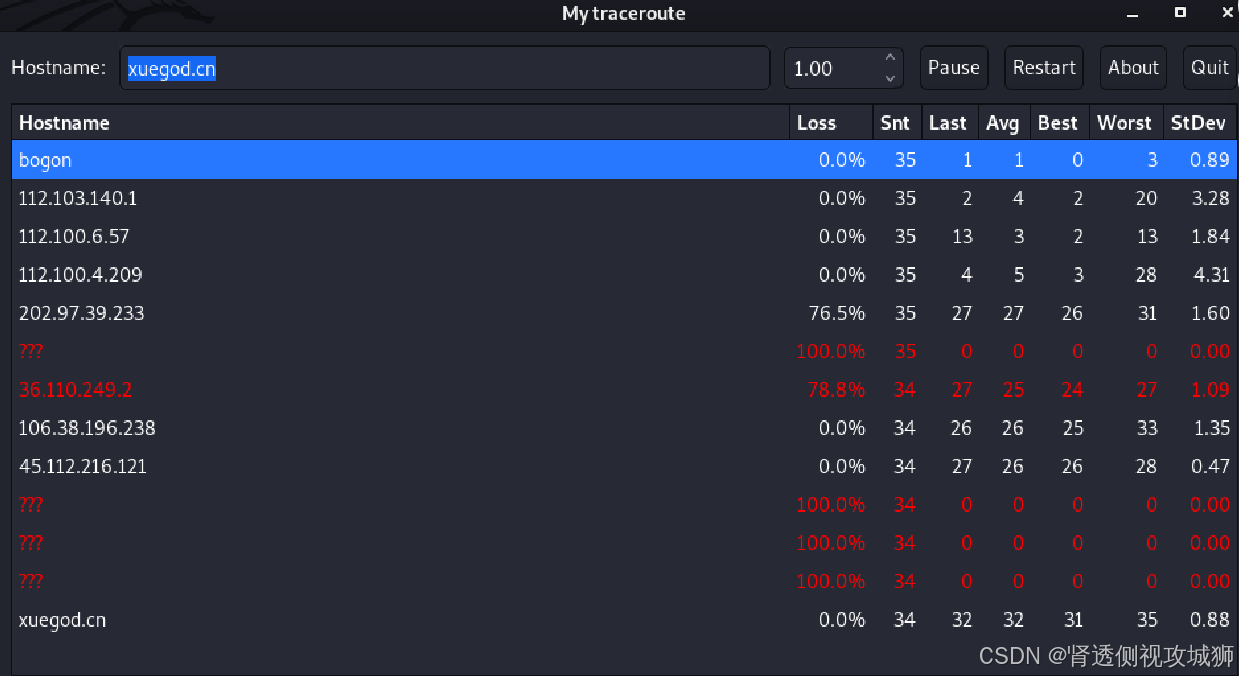The width and height of the screenshot is (1239, 676).
Task: Select the xuegod.cn row in the table
Action: tap(624, 620)
